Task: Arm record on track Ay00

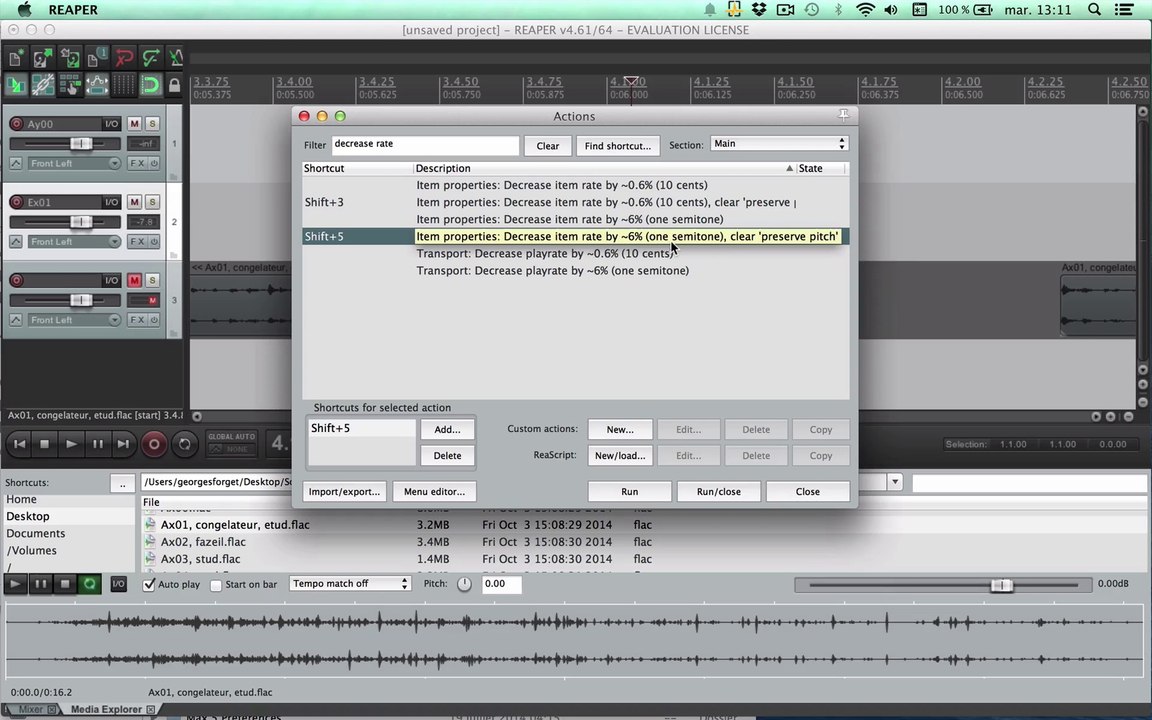Action: click(16, 123)
